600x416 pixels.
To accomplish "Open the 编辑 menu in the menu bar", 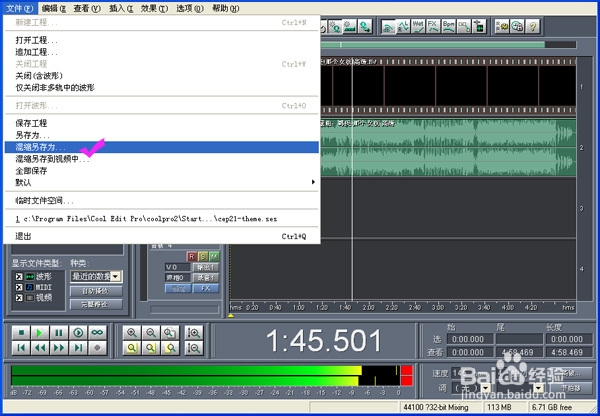I will pyautogui.click(x=54, y=8).
